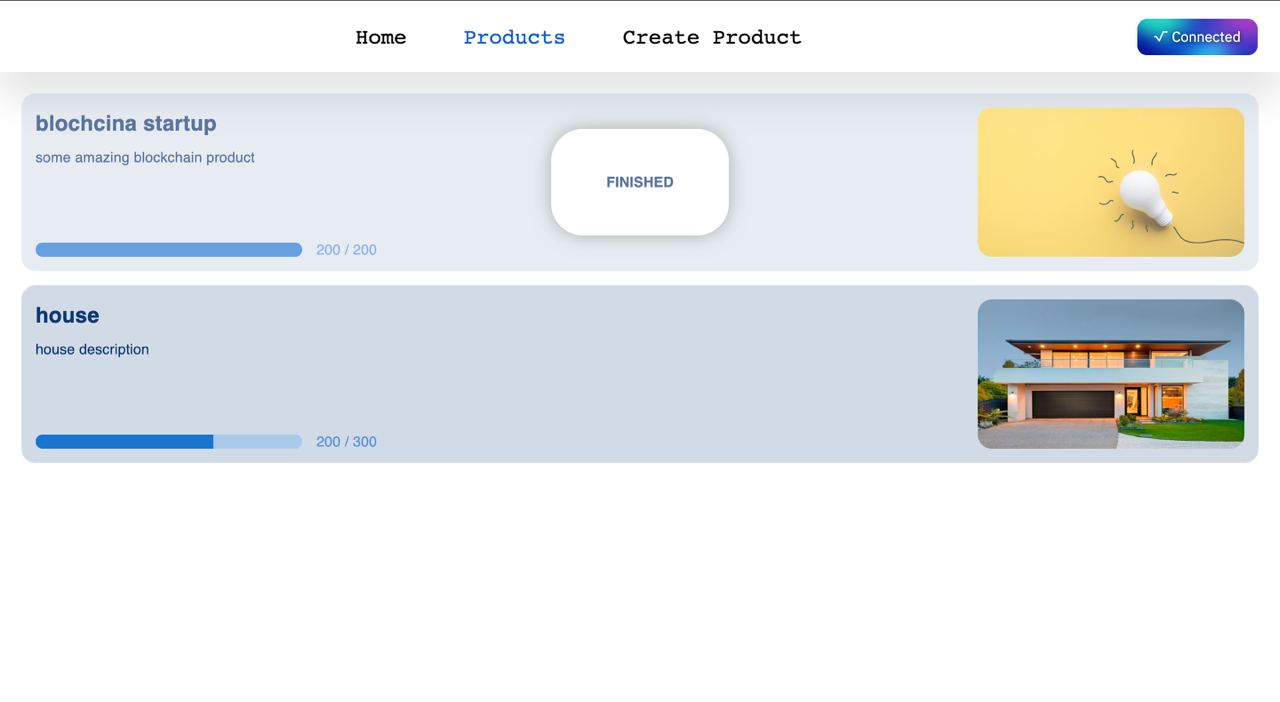Select the Products navigation tab
The height and width of the screenshot is (702, 1280).
pyautogui.click(x=514, y=37)
